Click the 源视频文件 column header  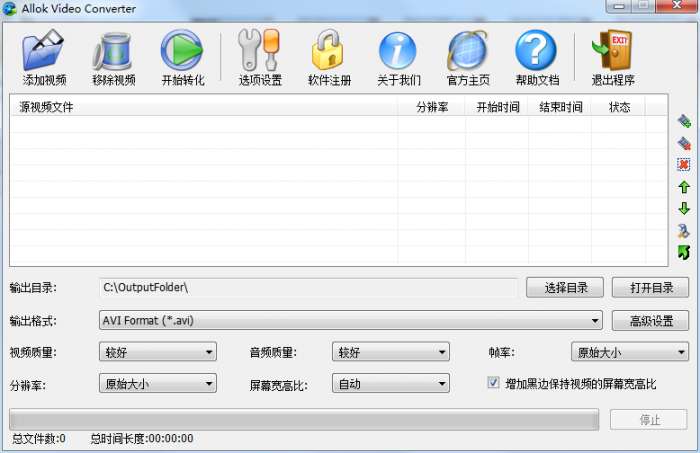coord(204,107)
